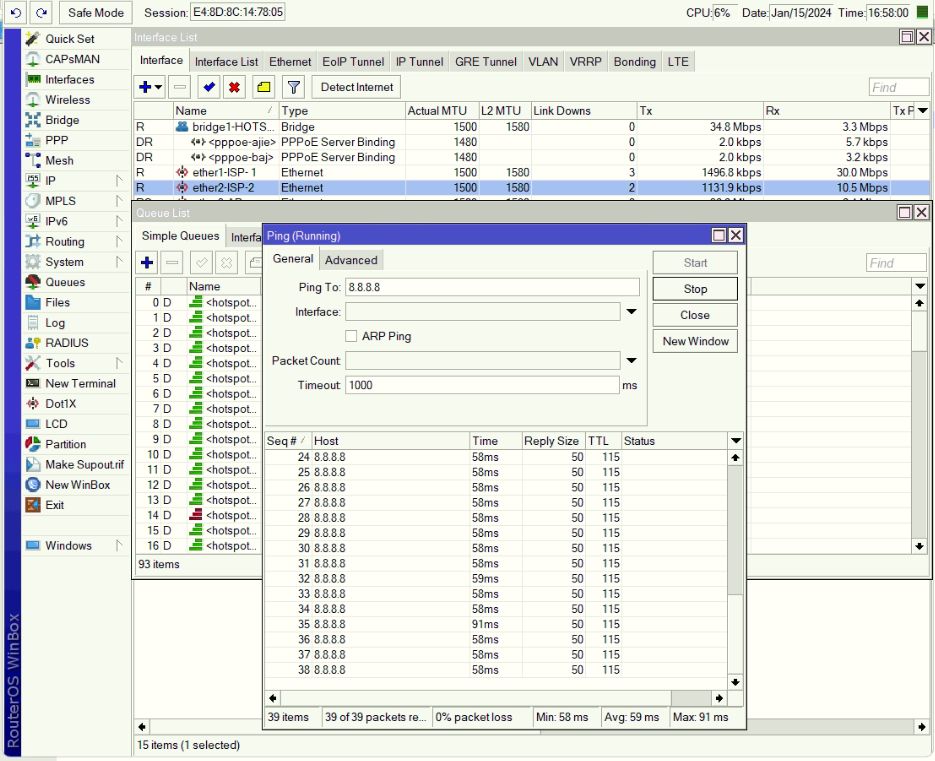935x761 pixels.
Task: Open the LCD settings entry
Action: click(x=56, y=424)
